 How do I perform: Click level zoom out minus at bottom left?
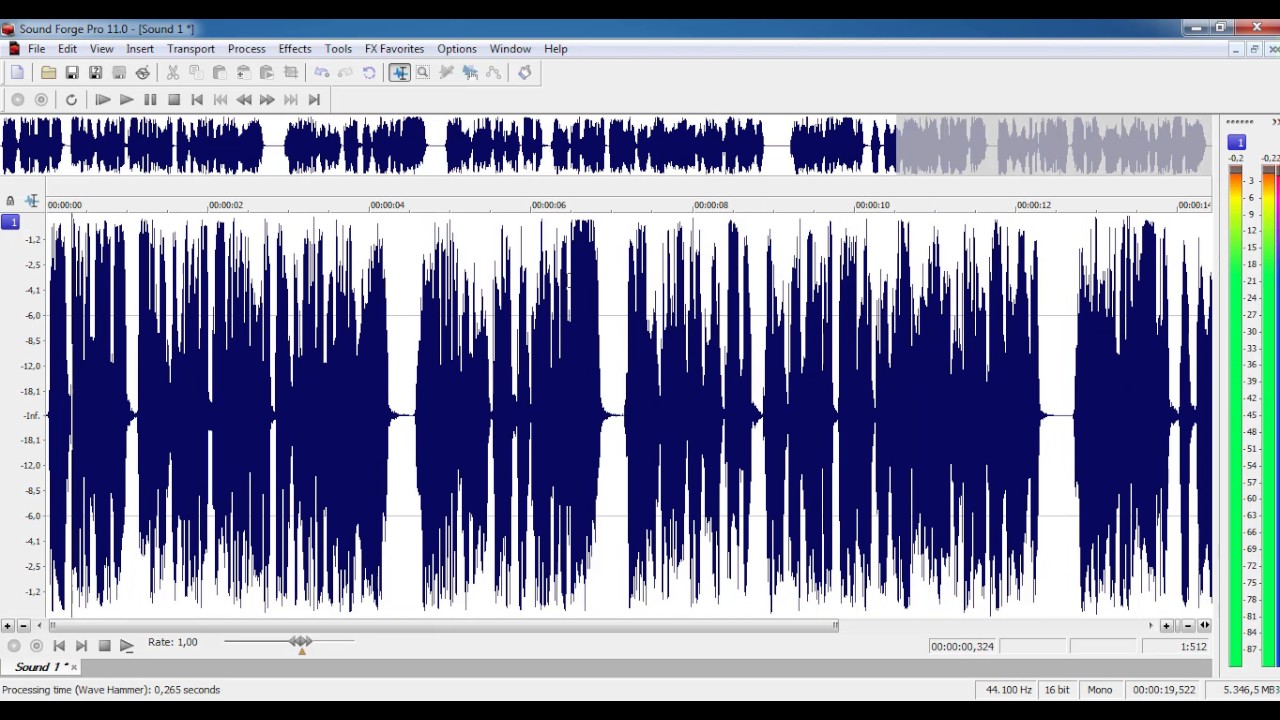coord(24,626)
